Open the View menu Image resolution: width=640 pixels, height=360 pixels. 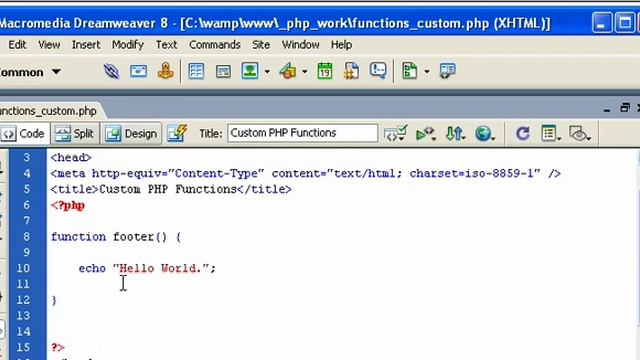49,44
